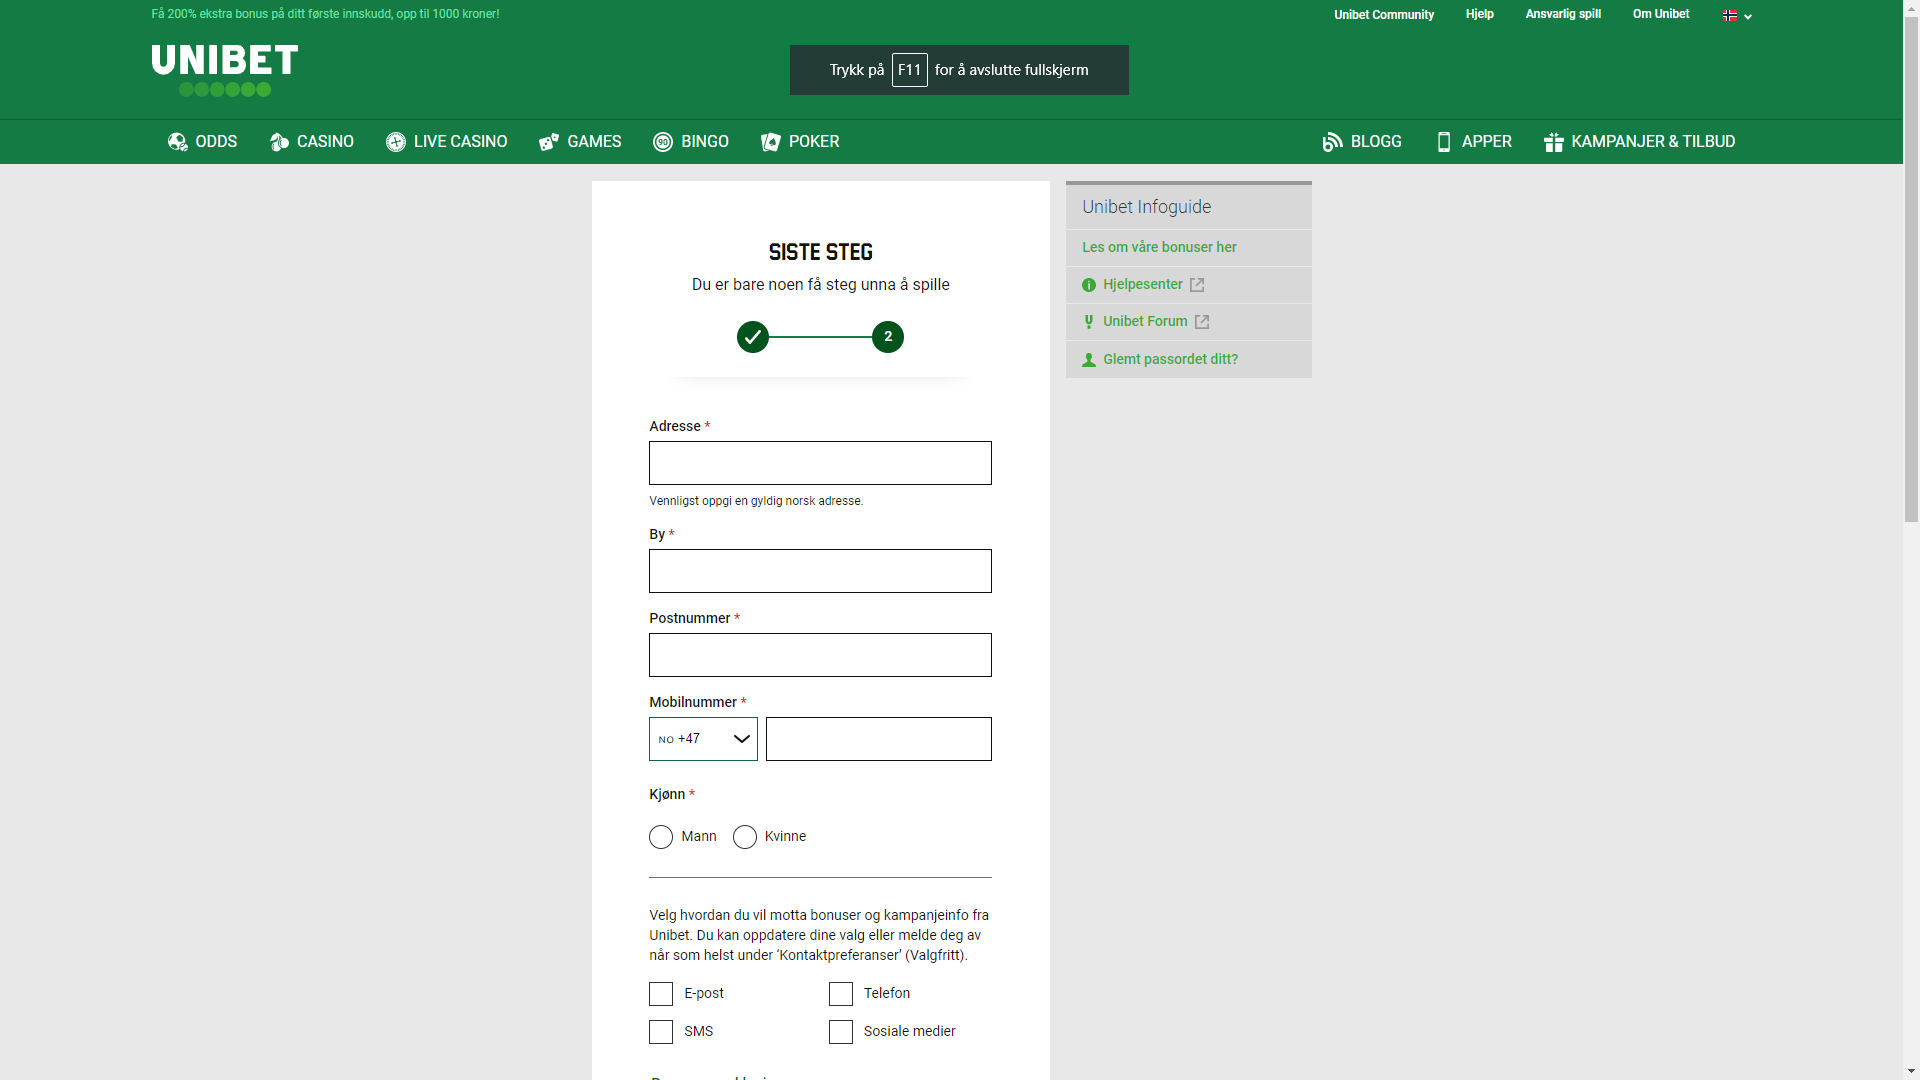Image resolution: width=1920 pixels, height=1080 pixels.
Task: Open Glemt passordet ditt link
Action: [x=1170, y=359]
